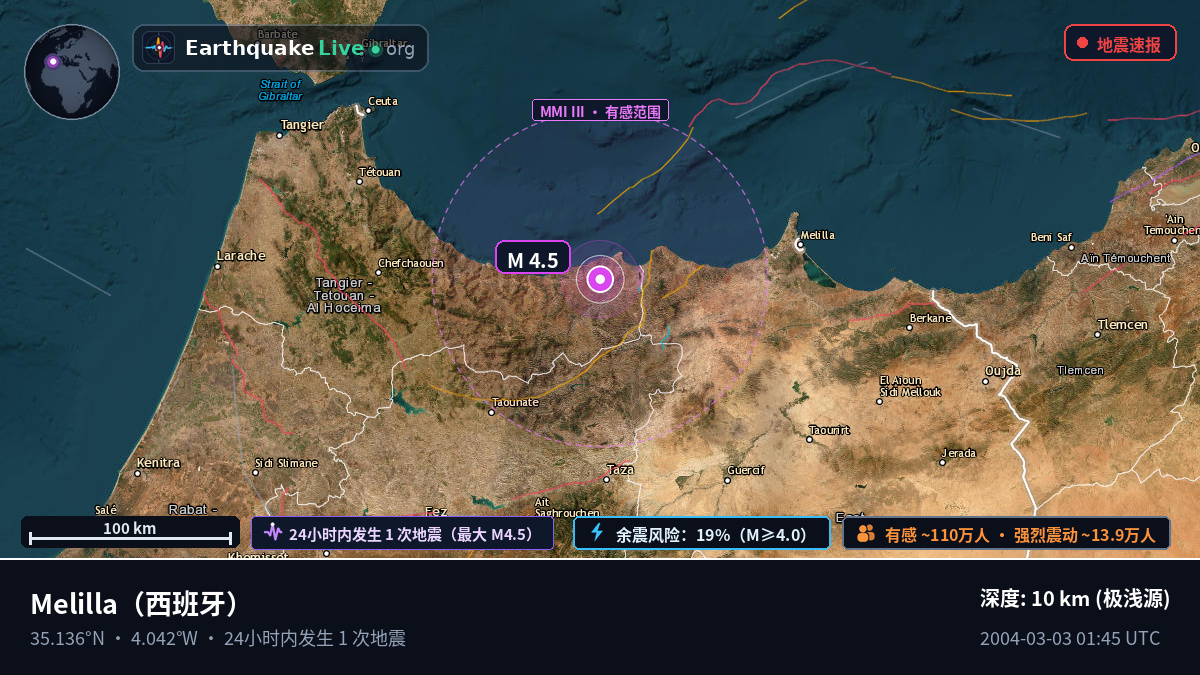
Task: Click the M 4.5 magnitude label
Action: click(x=533, y=258)
